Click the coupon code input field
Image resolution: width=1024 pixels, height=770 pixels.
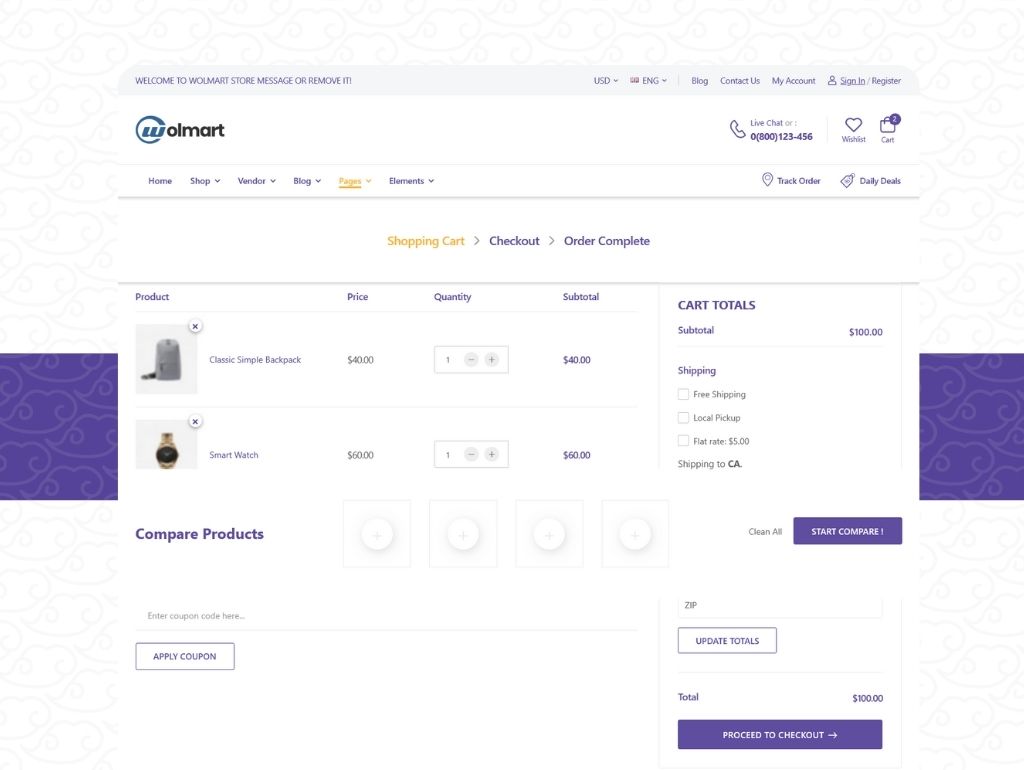(386, 616)
